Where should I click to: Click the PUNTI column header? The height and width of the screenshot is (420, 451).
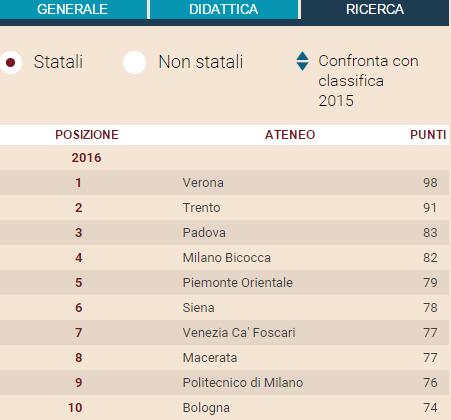[428, 135]
